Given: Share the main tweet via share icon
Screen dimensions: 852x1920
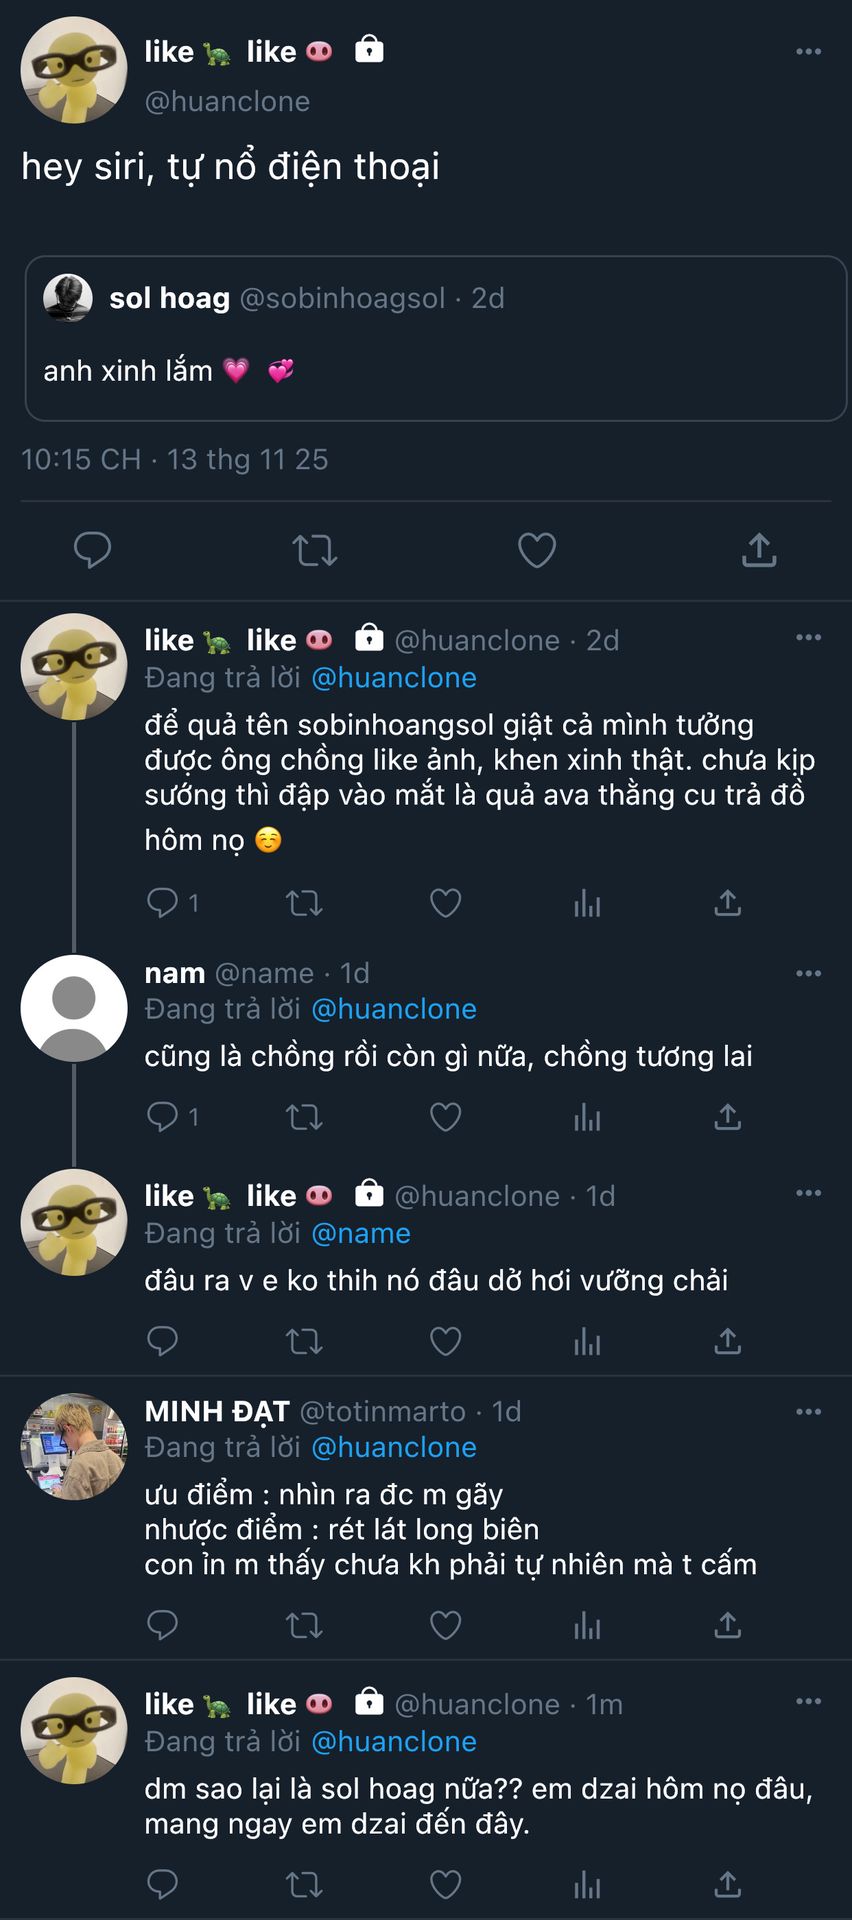Looking at the screenshot, I should pyautogui.click(x=759, y=550).
